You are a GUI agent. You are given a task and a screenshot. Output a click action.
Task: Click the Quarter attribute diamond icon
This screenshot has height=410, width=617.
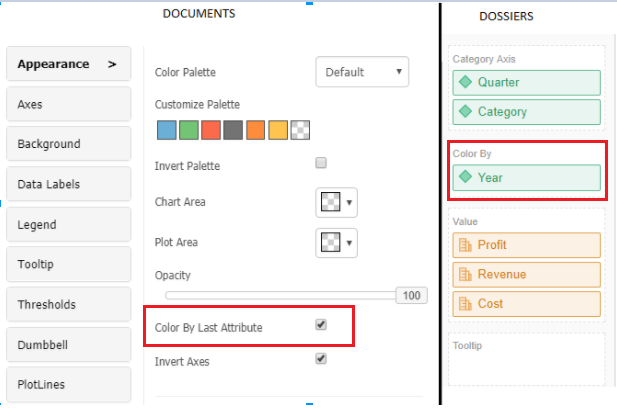click(x=465, y=82)
